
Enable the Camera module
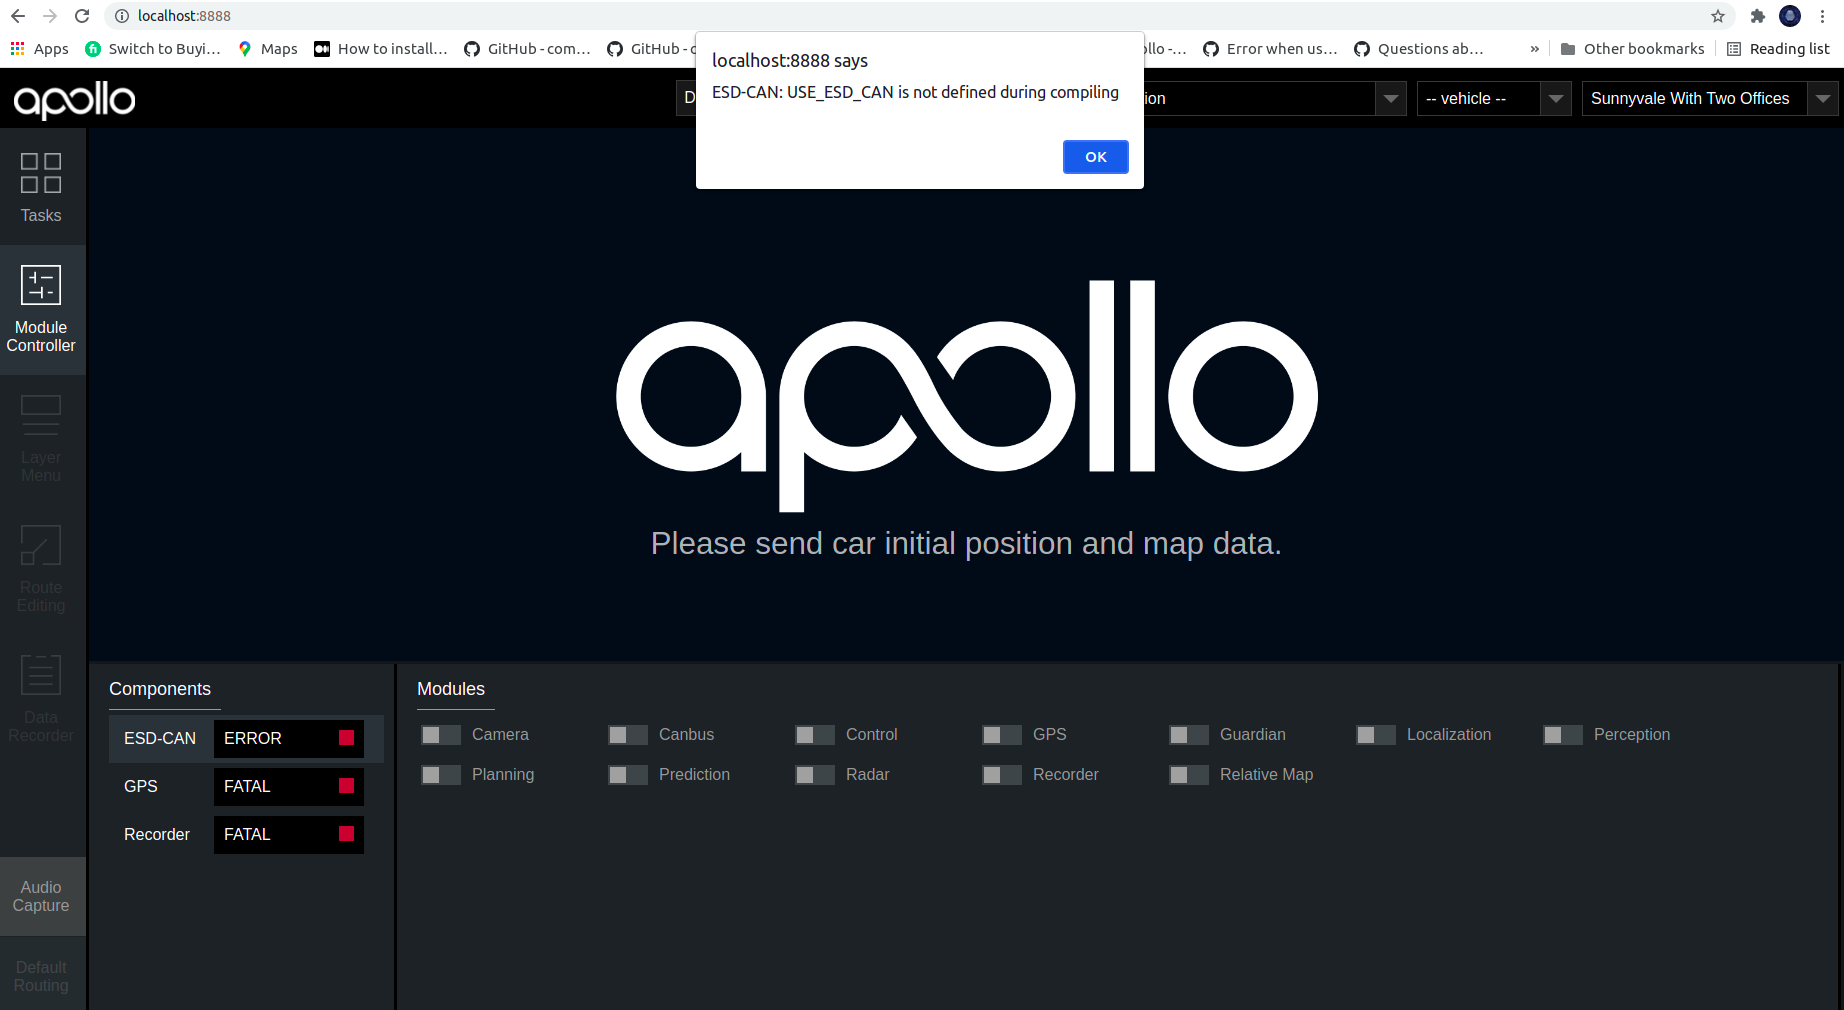[440, 734]
